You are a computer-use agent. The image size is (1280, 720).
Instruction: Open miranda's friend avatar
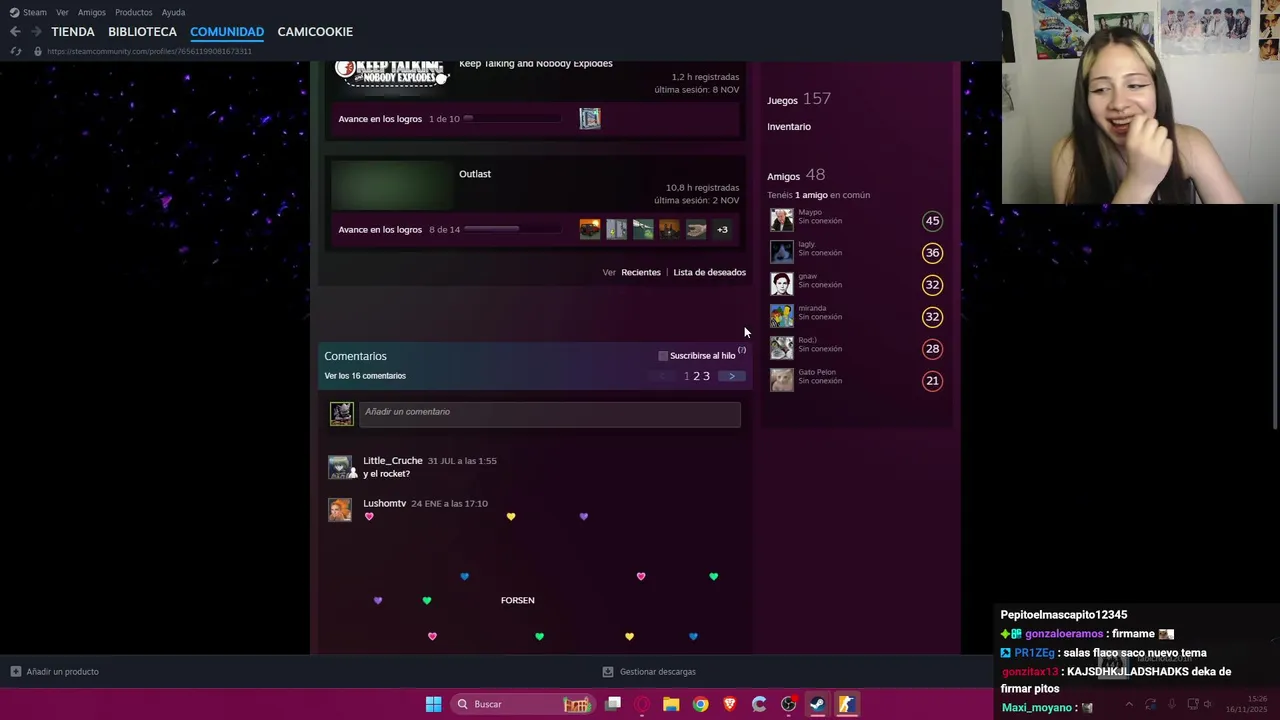pos(782,316)
